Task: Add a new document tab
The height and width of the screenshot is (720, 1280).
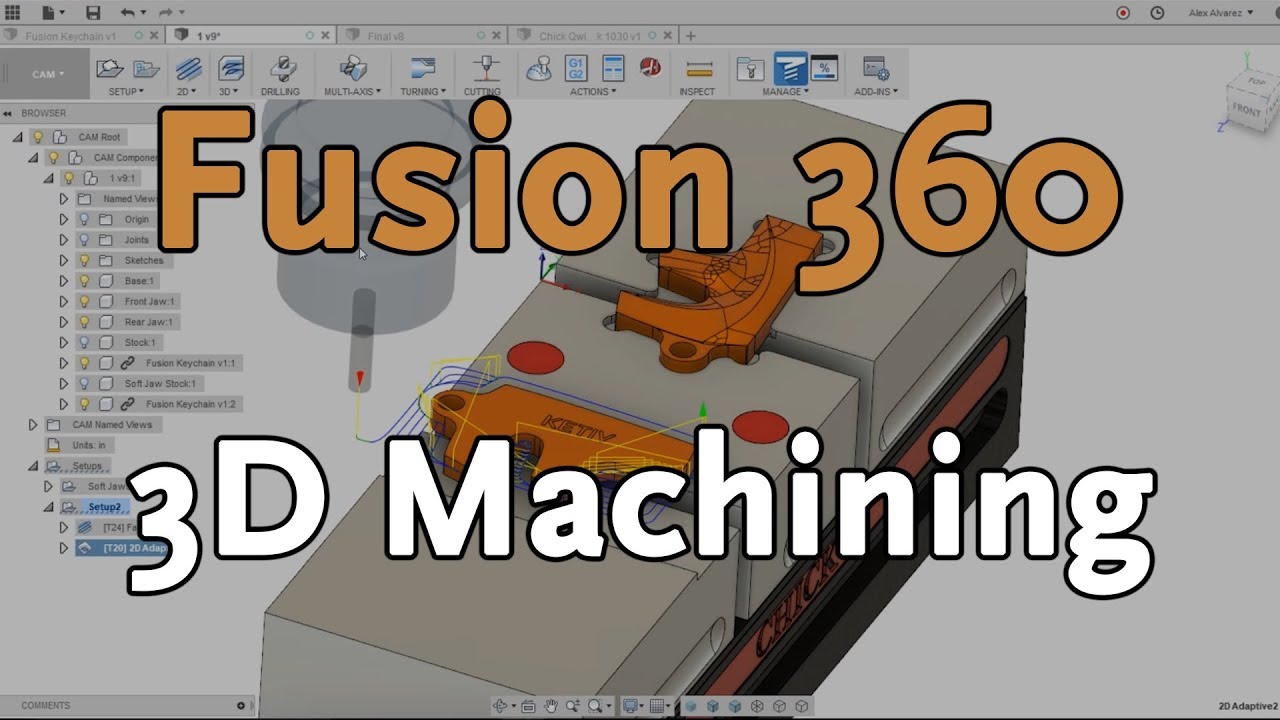Action: [690, 36]
